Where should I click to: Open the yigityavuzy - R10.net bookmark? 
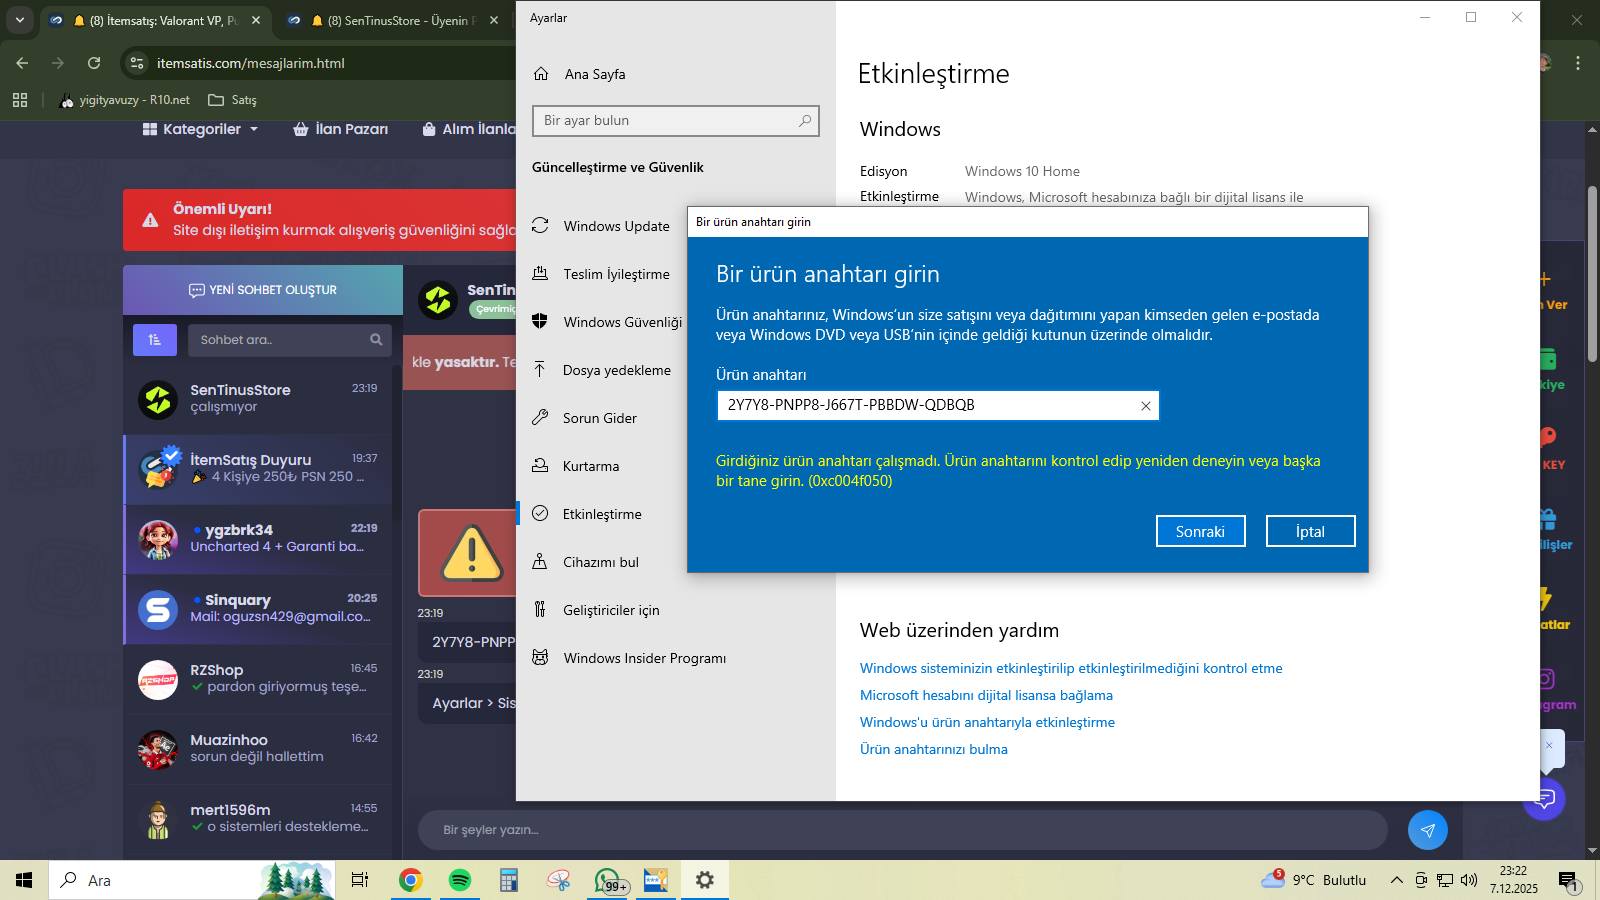point(125,100)
